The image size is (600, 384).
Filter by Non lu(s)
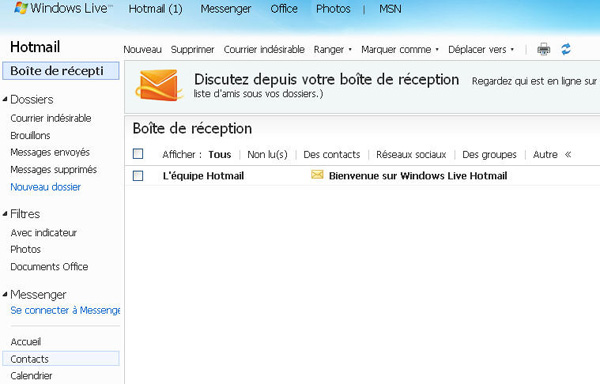(267, 155)
